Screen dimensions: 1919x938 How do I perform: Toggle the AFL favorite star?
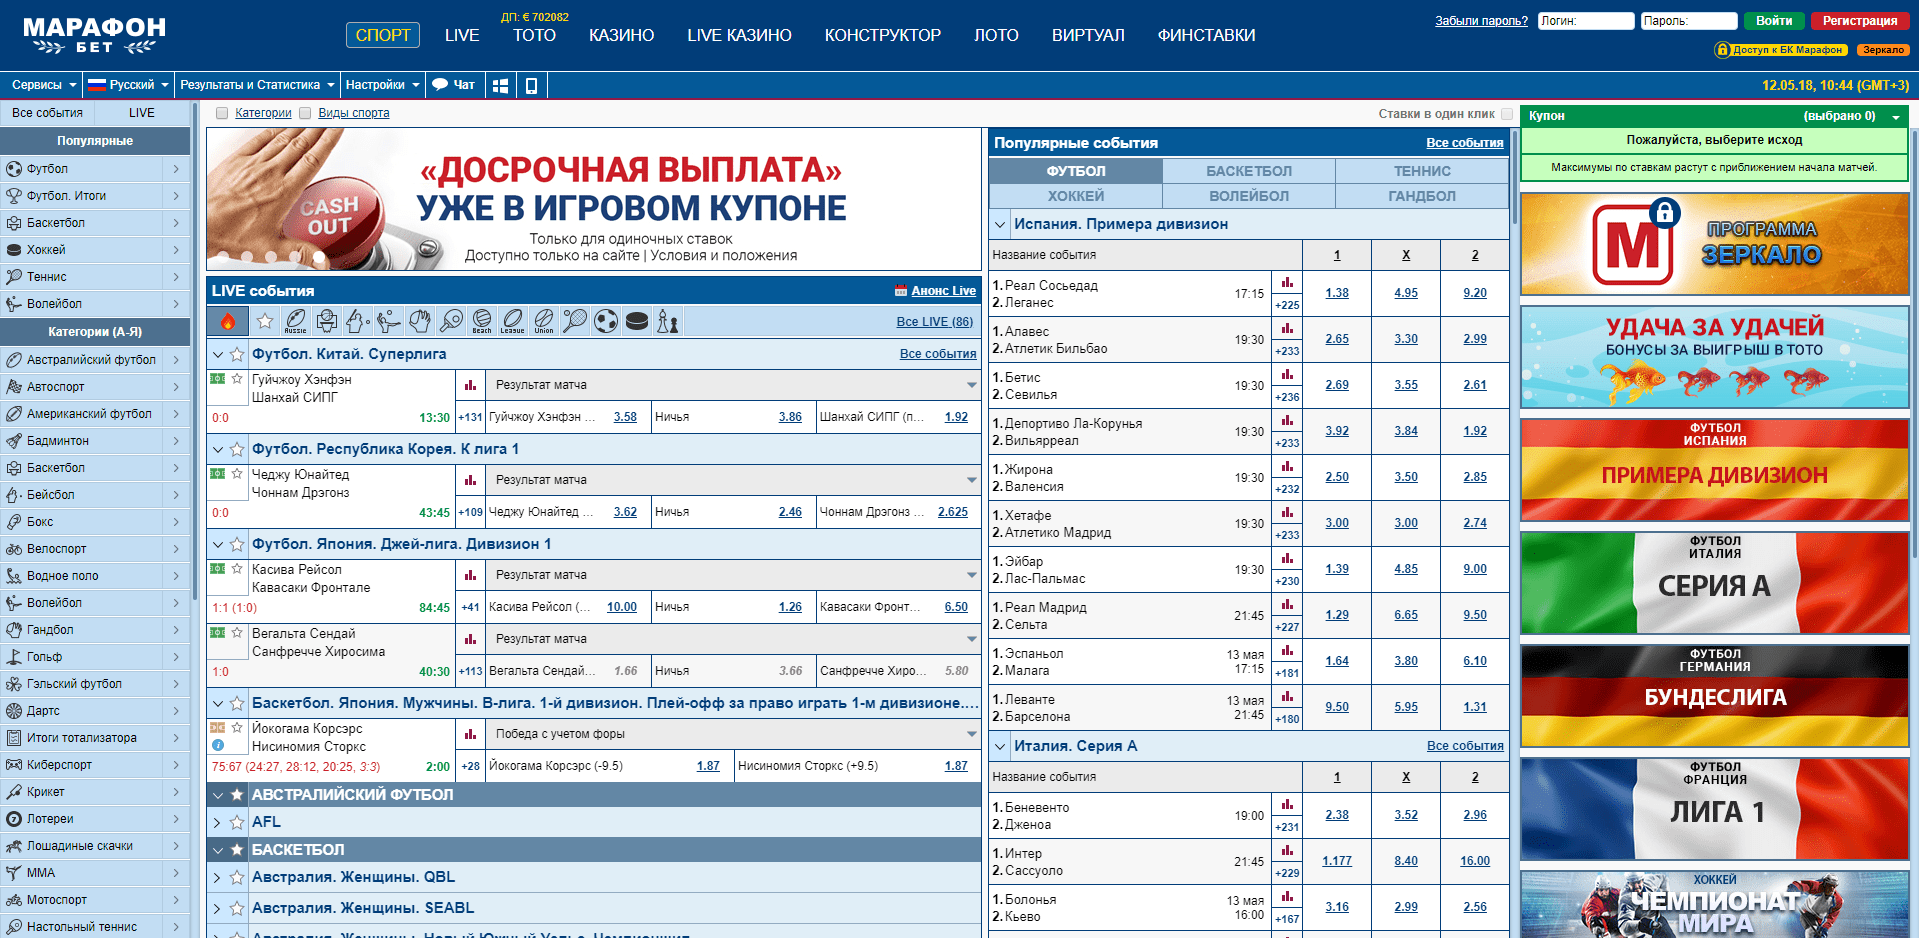pyautogui.click(x=237, y=822)
